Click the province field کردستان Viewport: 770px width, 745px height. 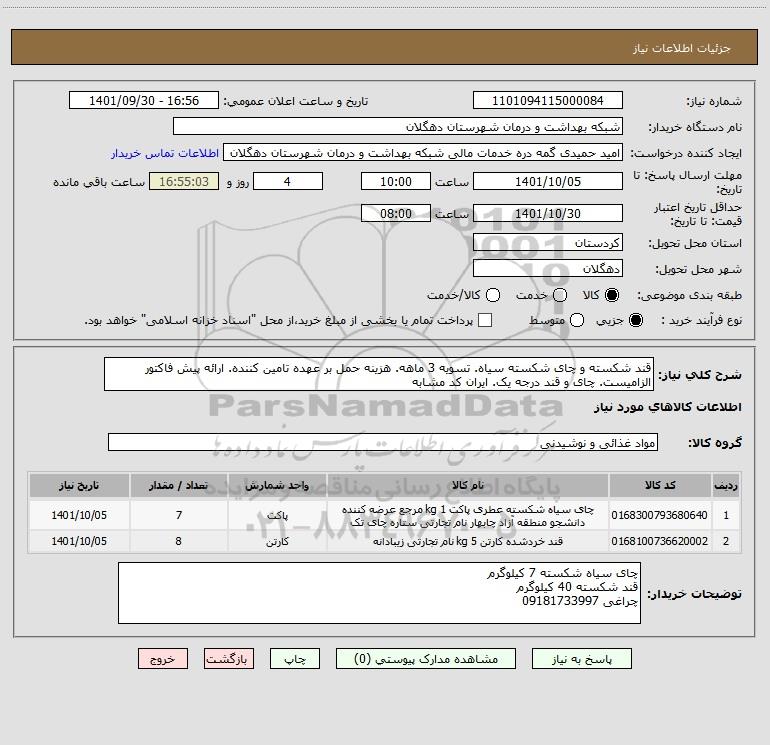(548, 242)
